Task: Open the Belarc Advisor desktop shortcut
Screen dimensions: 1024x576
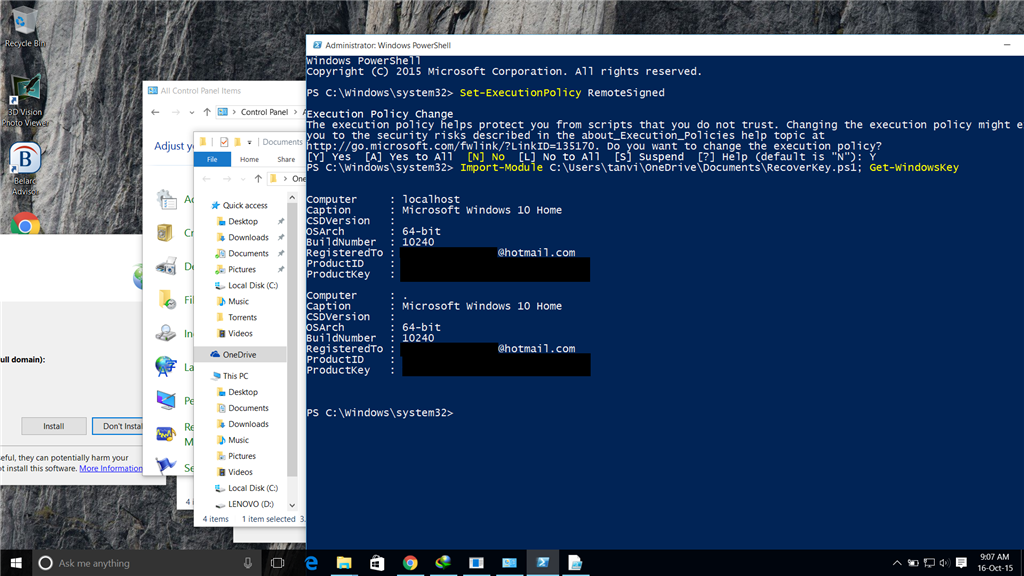Action: [25, 168]
